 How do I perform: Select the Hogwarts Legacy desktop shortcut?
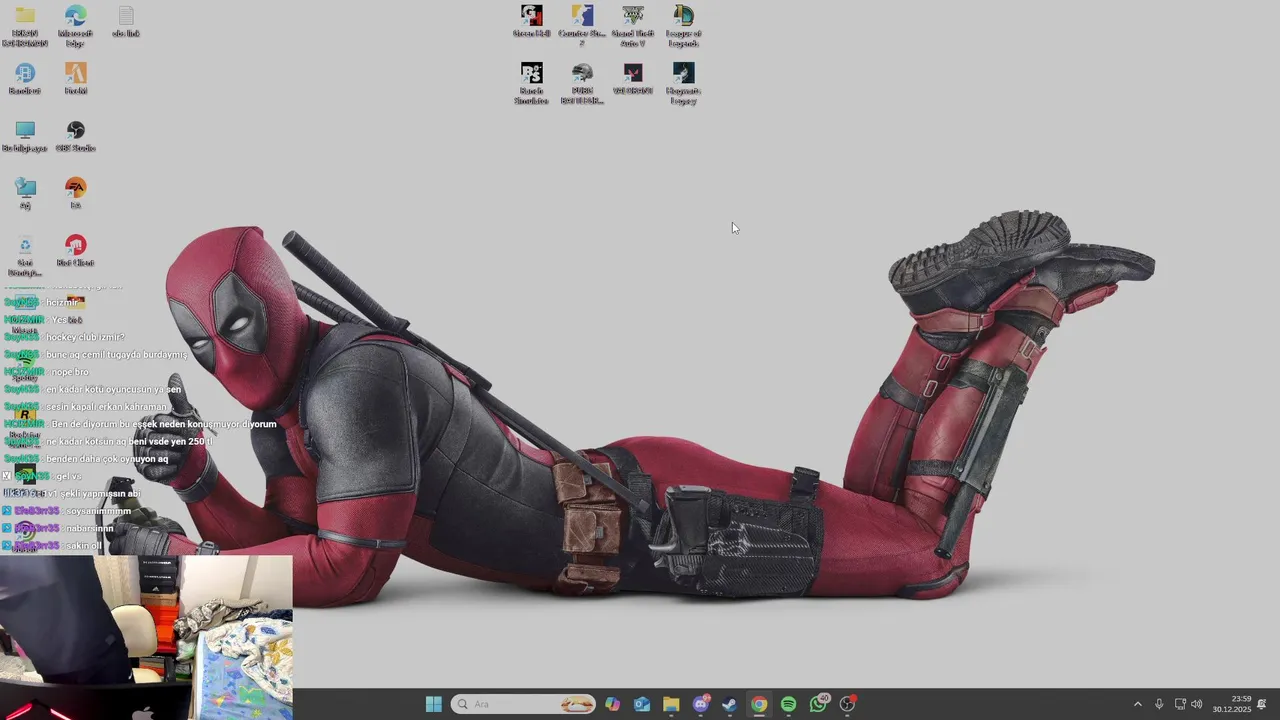(683, 84)
